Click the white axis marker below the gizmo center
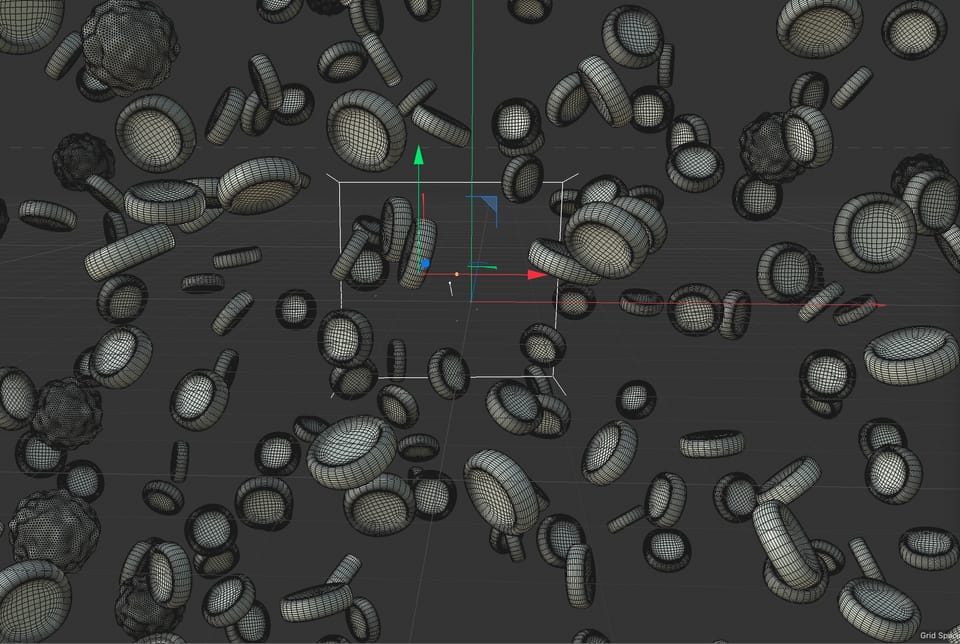960x644 pixels. 450,287
